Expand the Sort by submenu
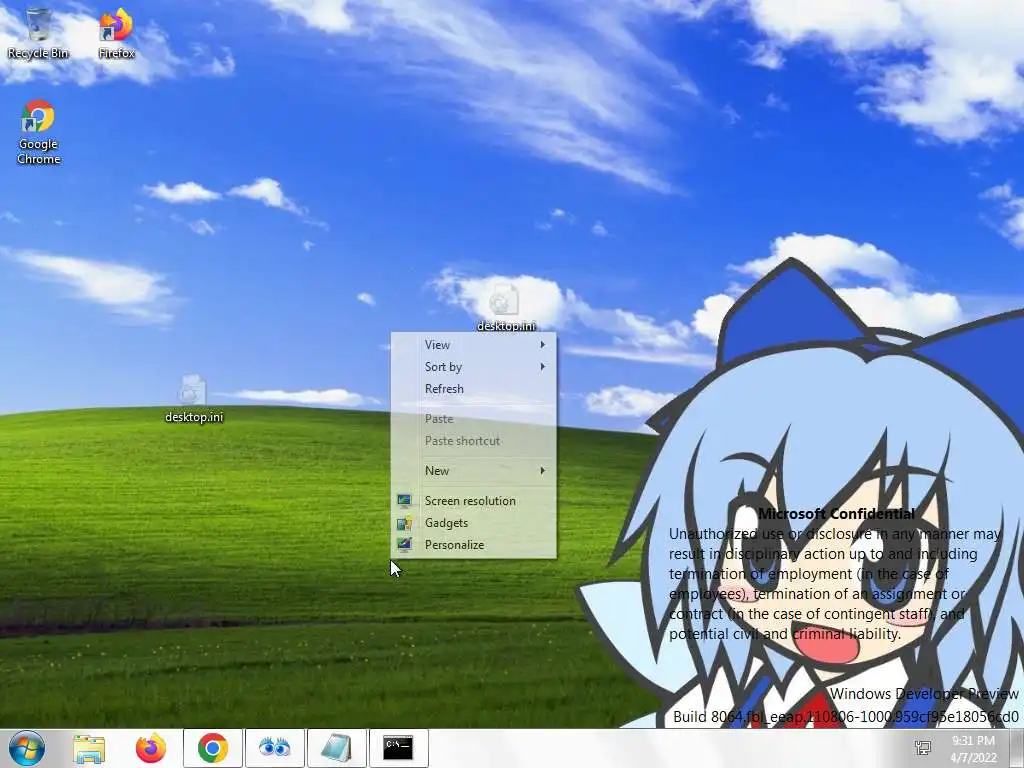 [473, 367]
